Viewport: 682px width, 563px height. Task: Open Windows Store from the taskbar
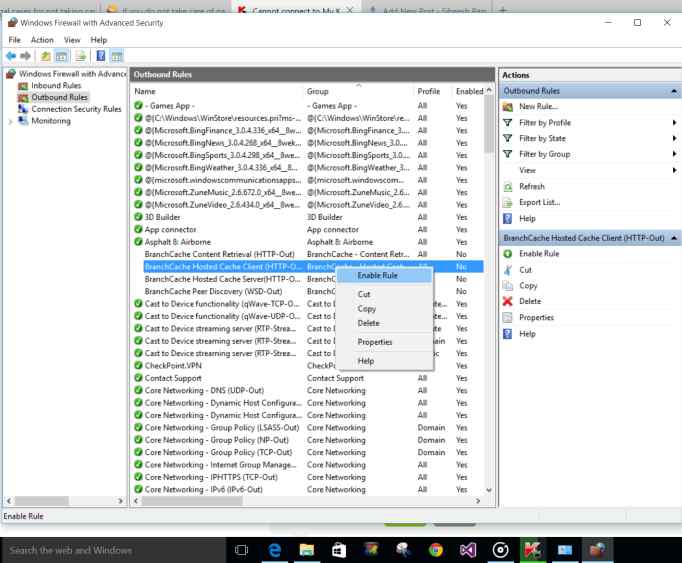click(x=339, y=550)
